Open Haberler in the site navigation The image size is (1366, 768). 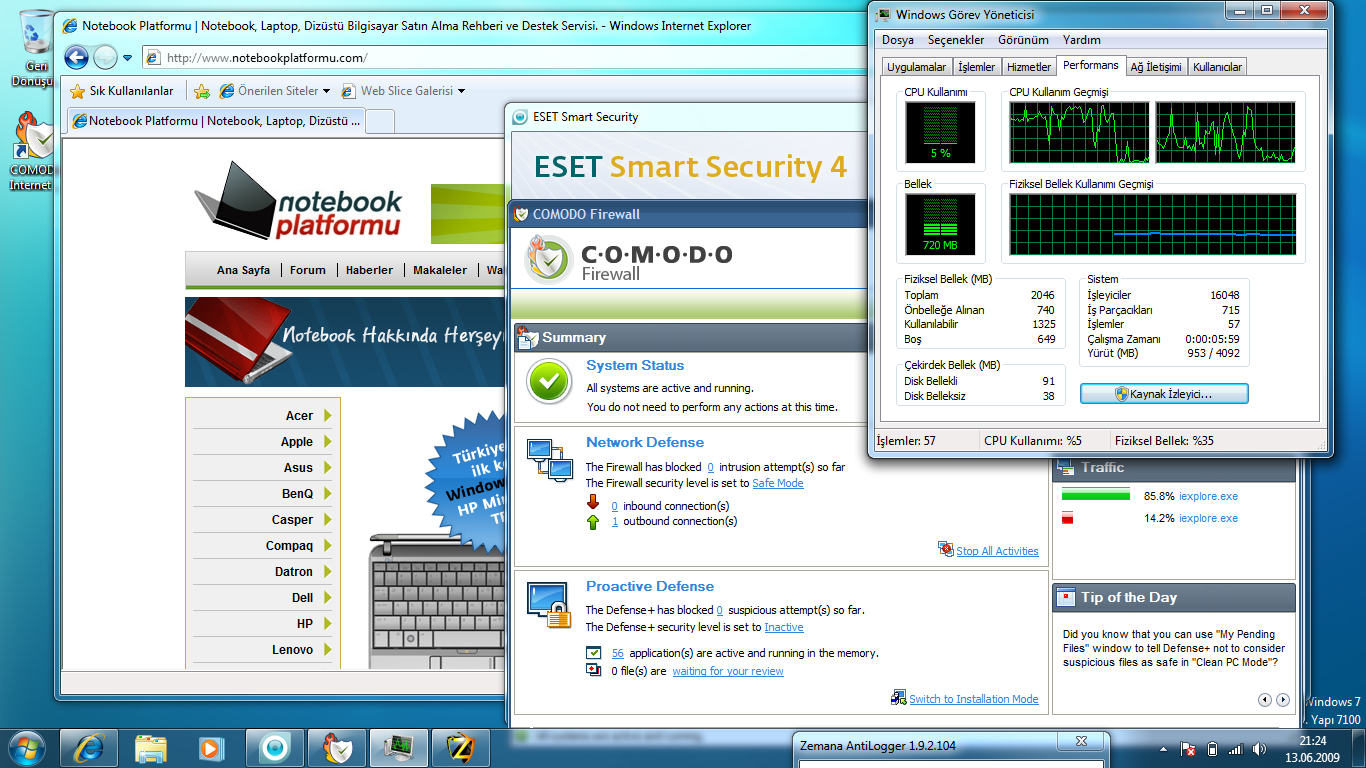[x=369, y=270]
